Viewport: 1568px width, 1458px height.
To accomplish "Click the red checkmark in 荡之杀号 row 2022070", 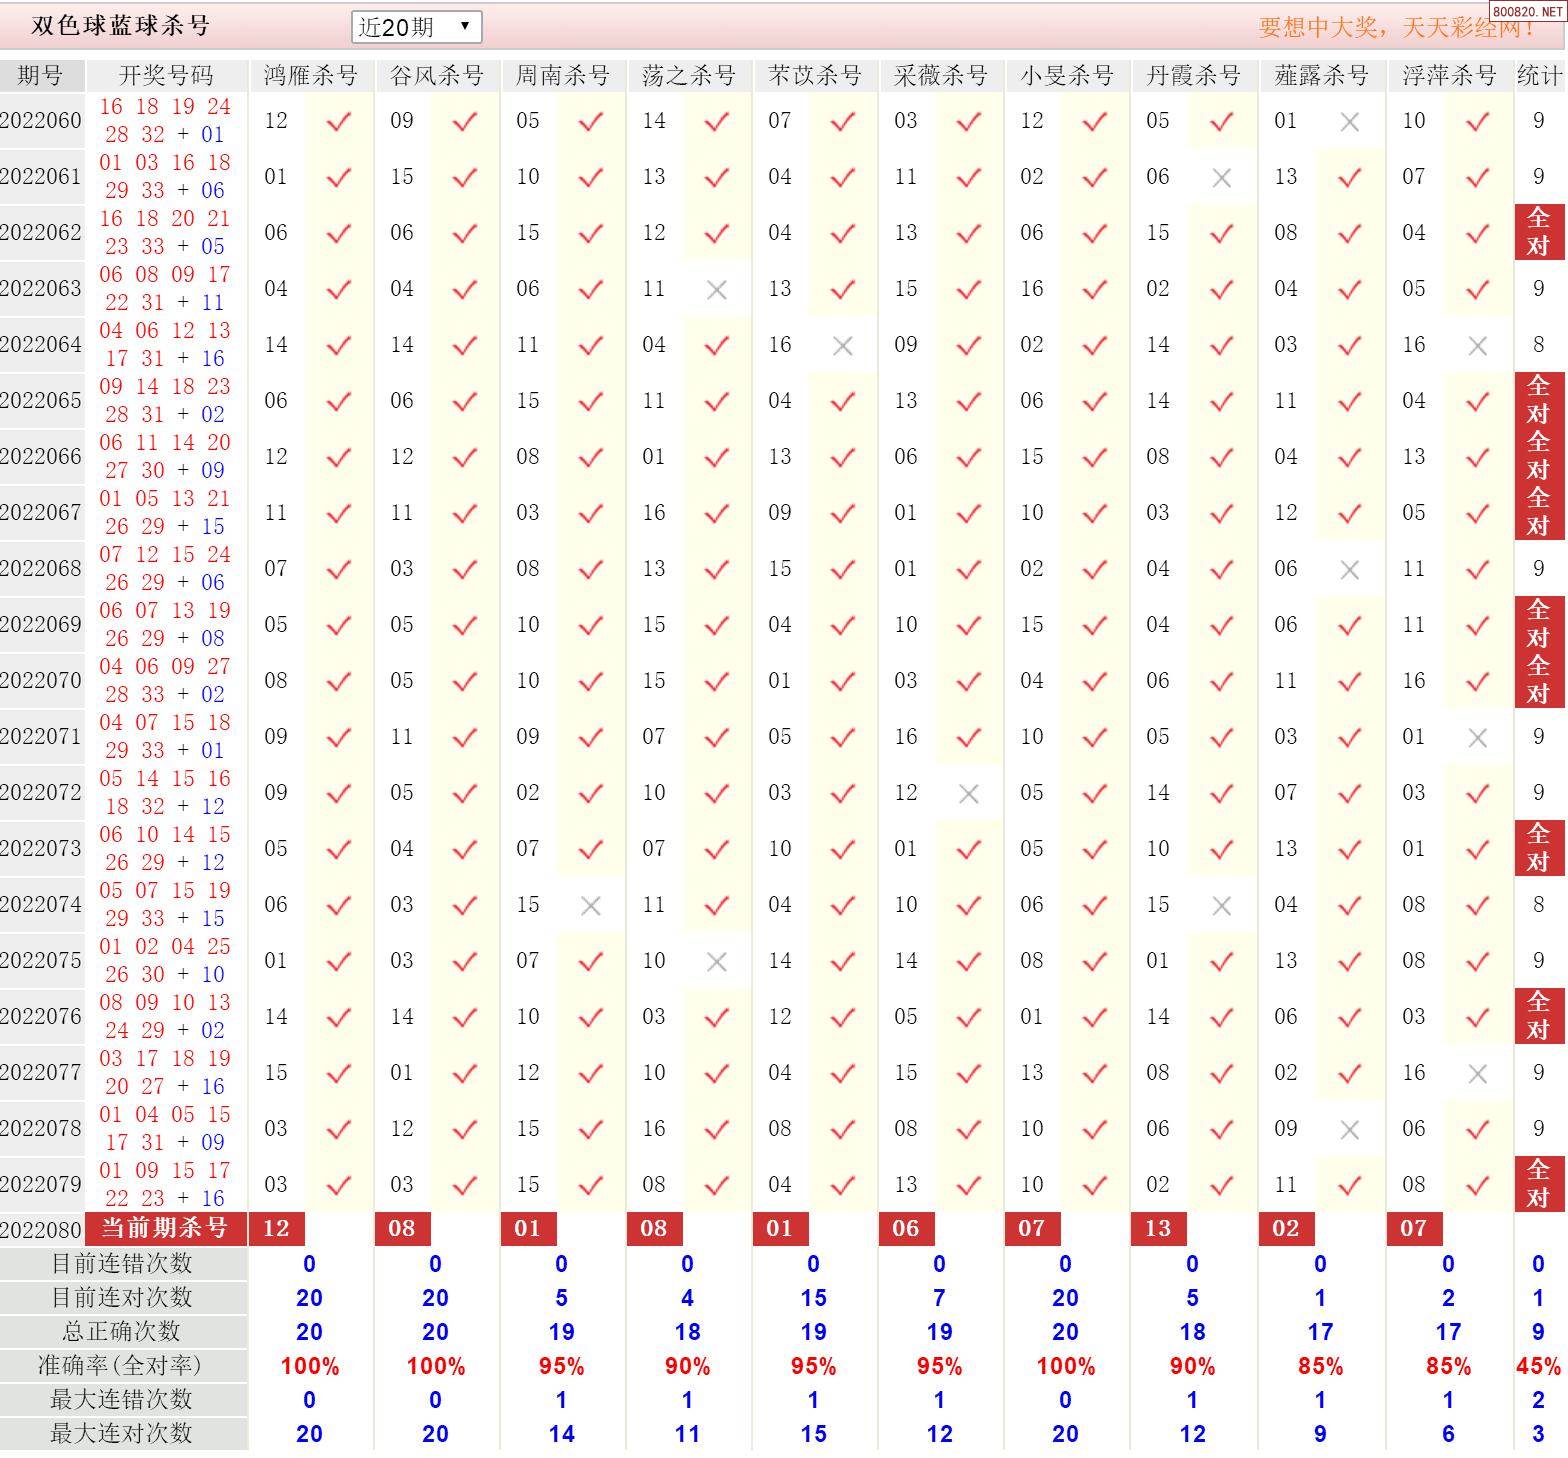I will [717, 682].
